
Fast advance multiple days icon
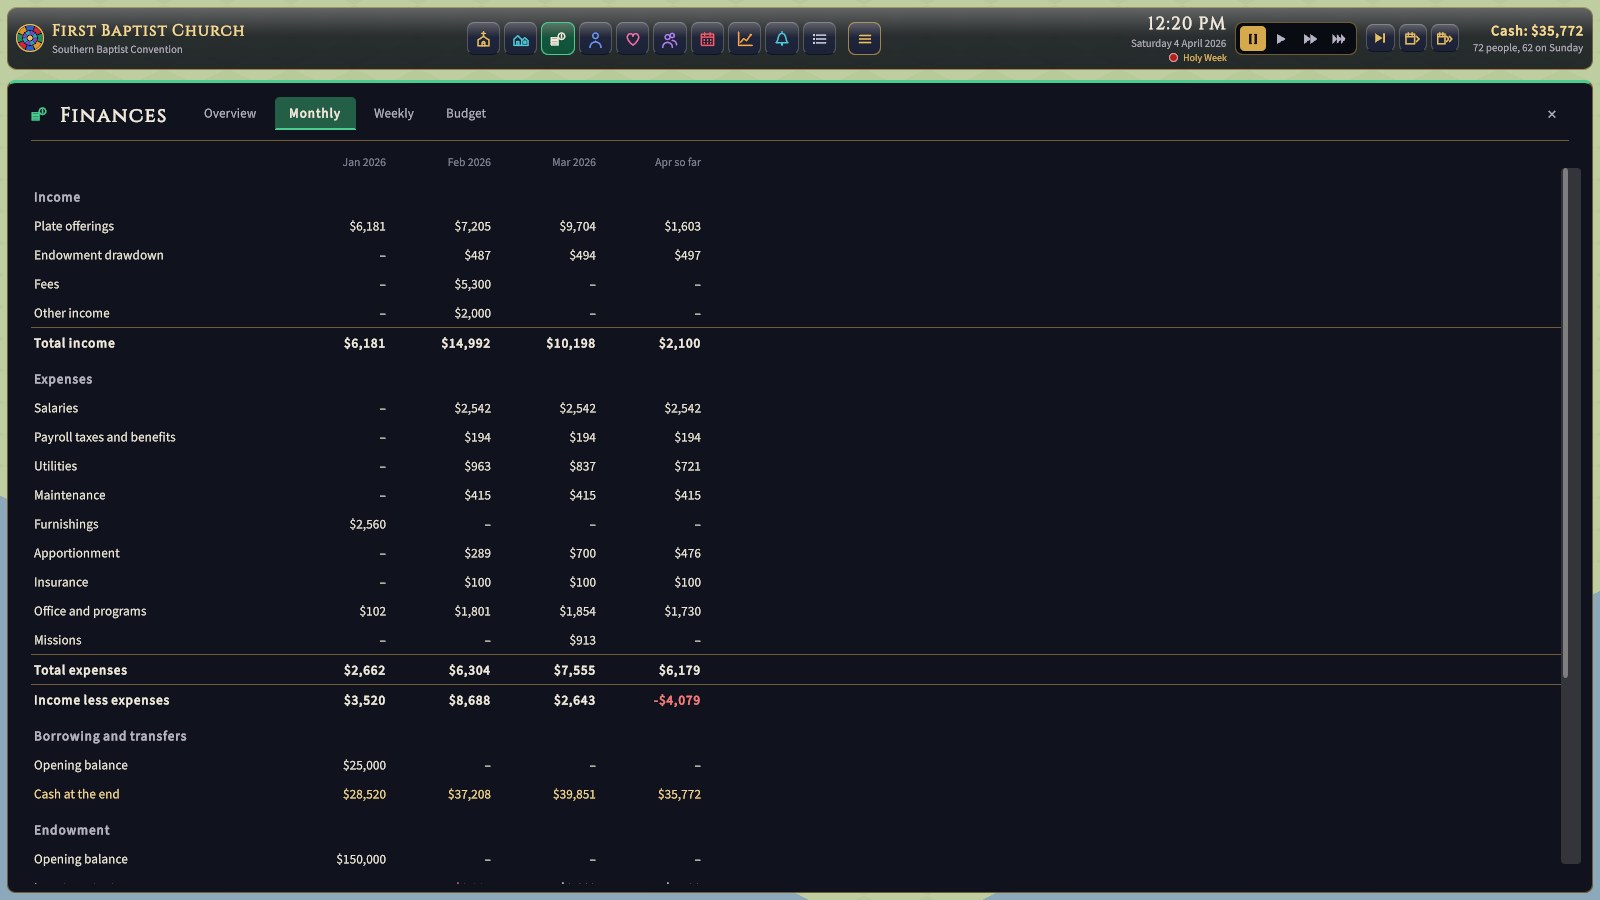click(x=1444, y=39)
